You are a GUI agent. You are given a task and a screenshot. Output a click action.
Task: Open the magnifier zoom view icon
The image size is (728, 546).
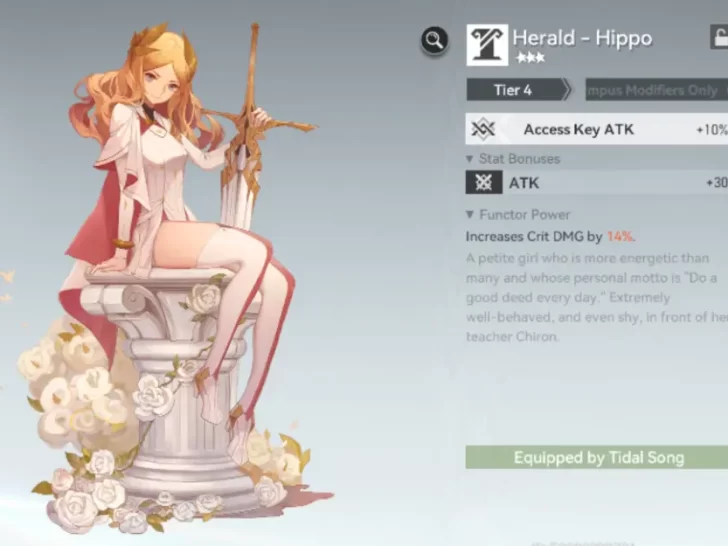[x=435, y=40]
